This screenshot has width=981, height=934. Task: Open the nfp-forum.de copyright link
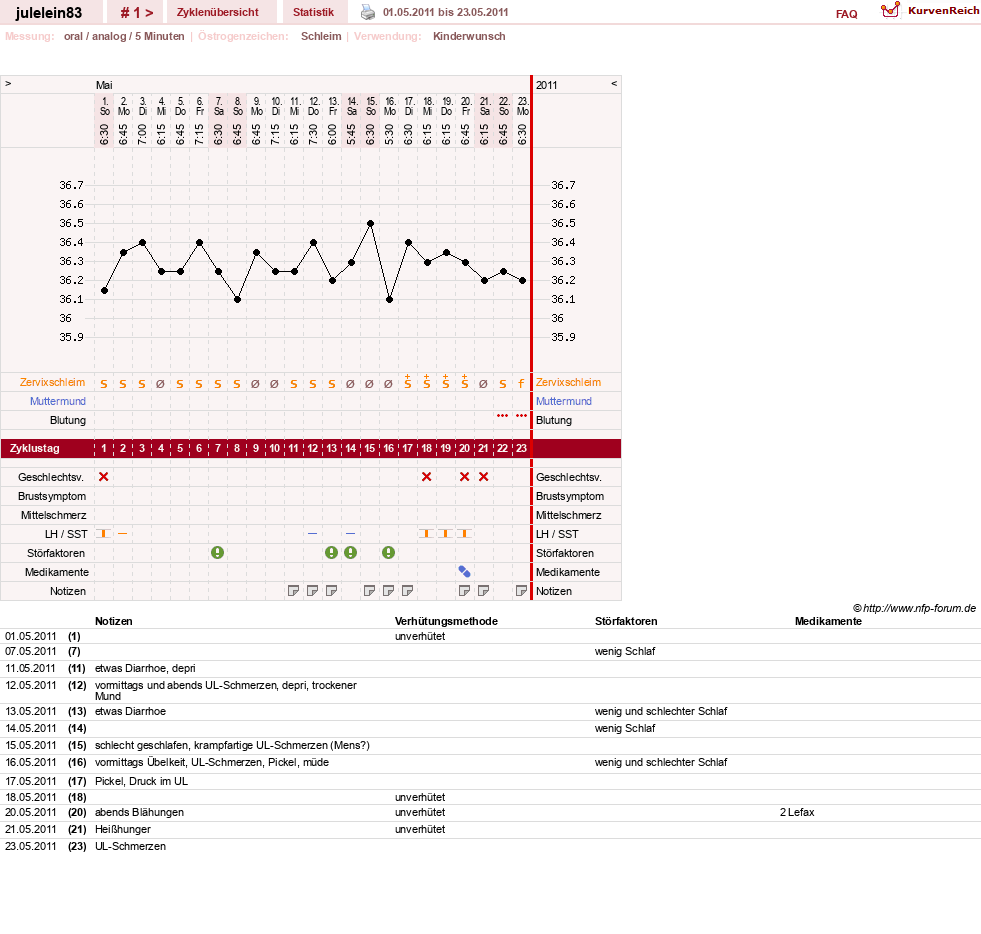915,608
